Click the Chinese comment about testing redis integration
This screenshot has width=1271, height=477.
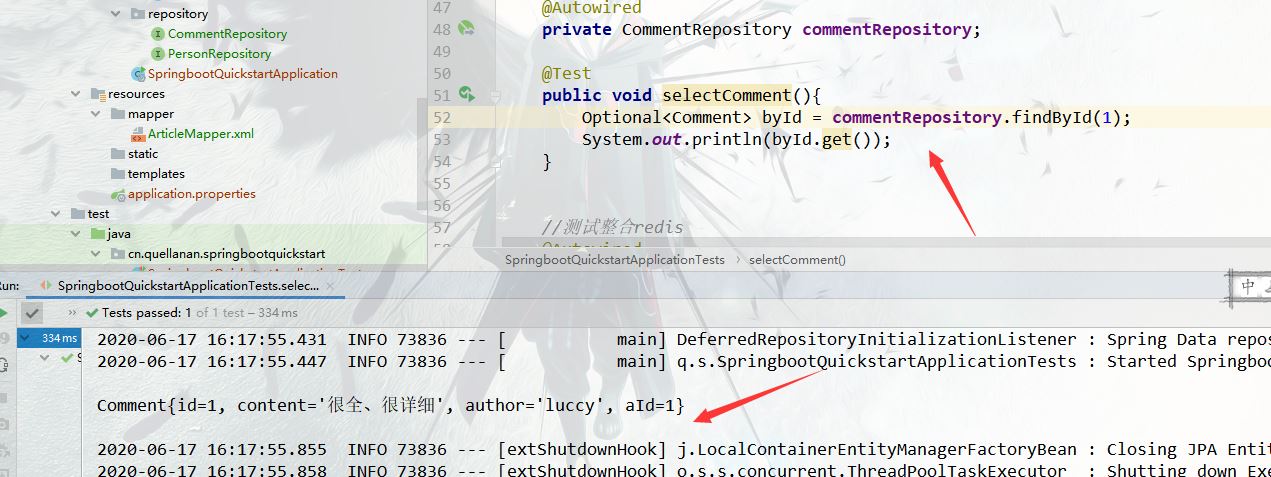(x=613, y=227)
